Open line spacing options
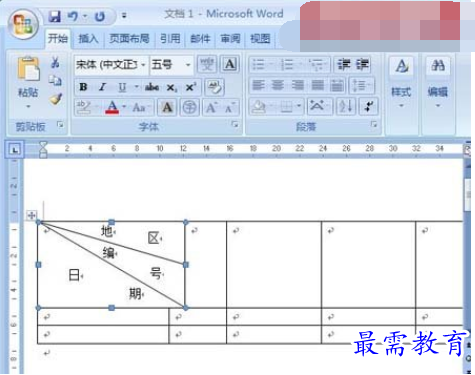The width and height of the screenshot is (475, 375). [362, 86]
